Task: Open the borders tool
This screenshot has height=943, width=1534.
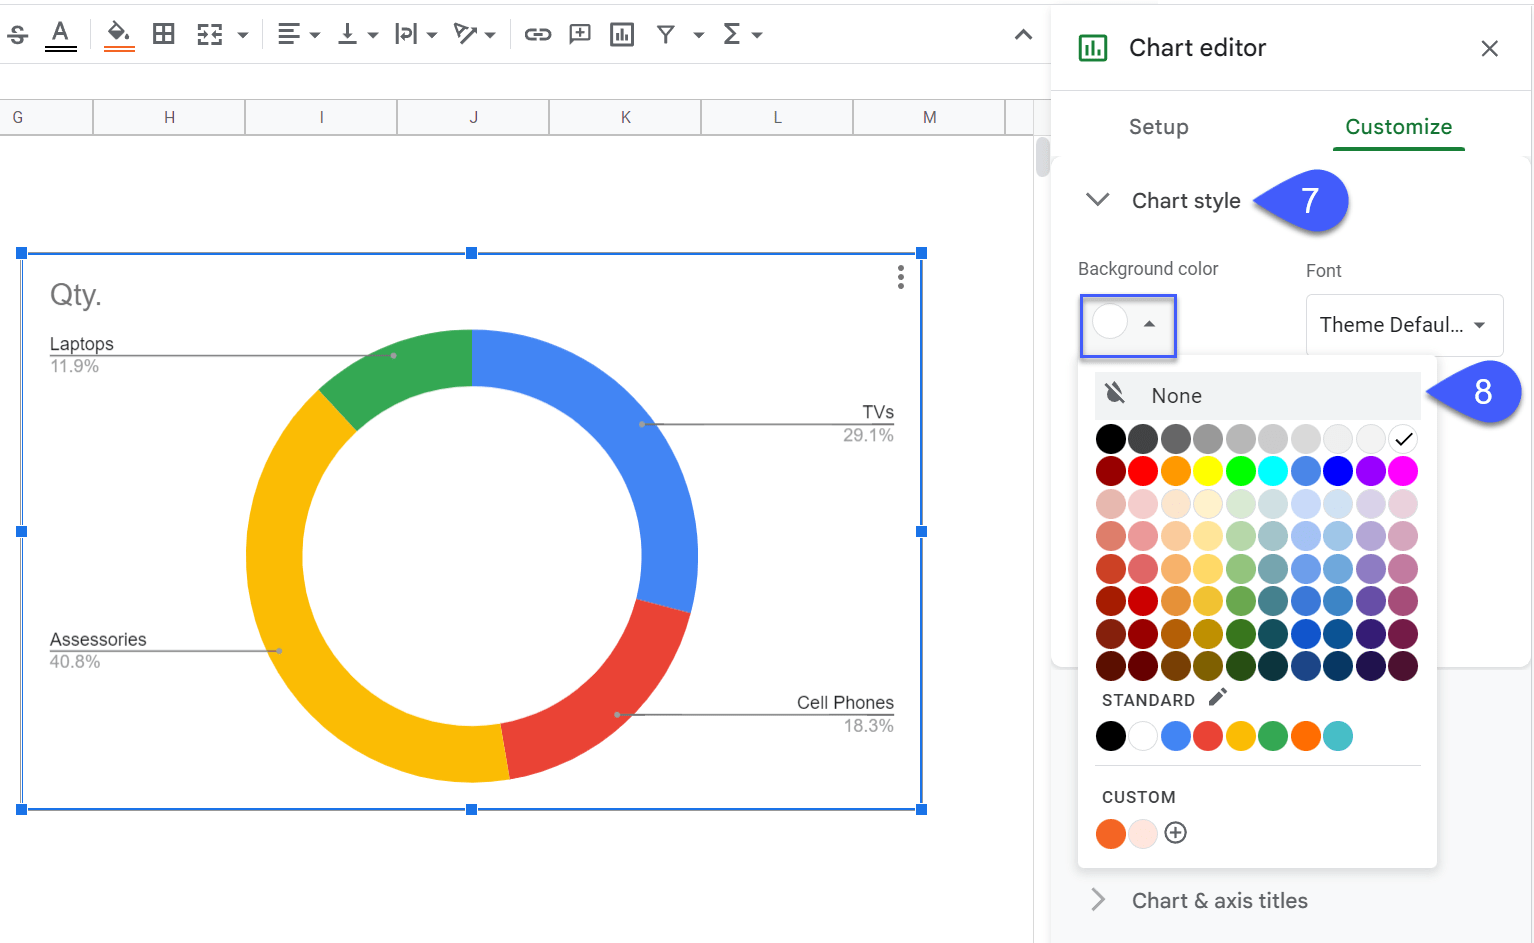Action: pyautogui.click(x=164, y=35)
